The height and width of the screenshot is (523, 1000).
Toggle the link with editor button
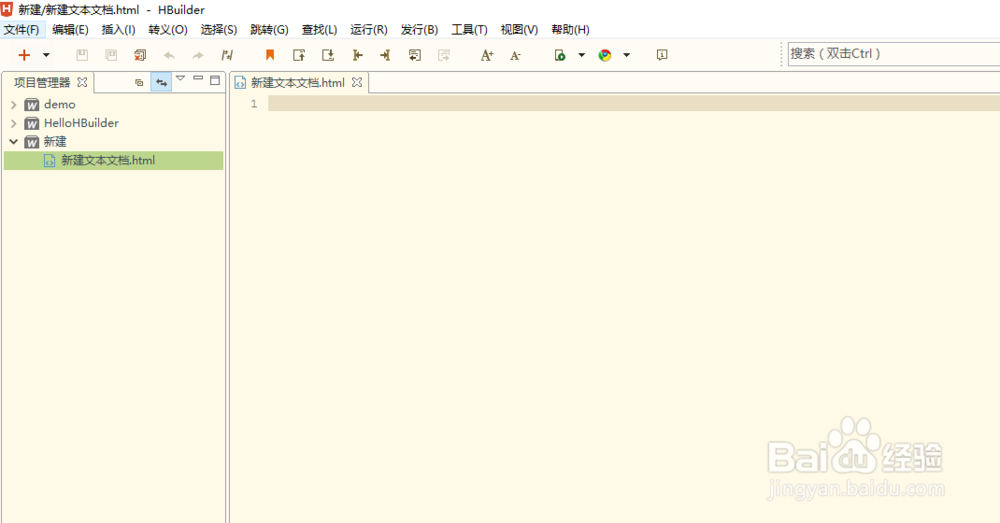pos(161,82)
